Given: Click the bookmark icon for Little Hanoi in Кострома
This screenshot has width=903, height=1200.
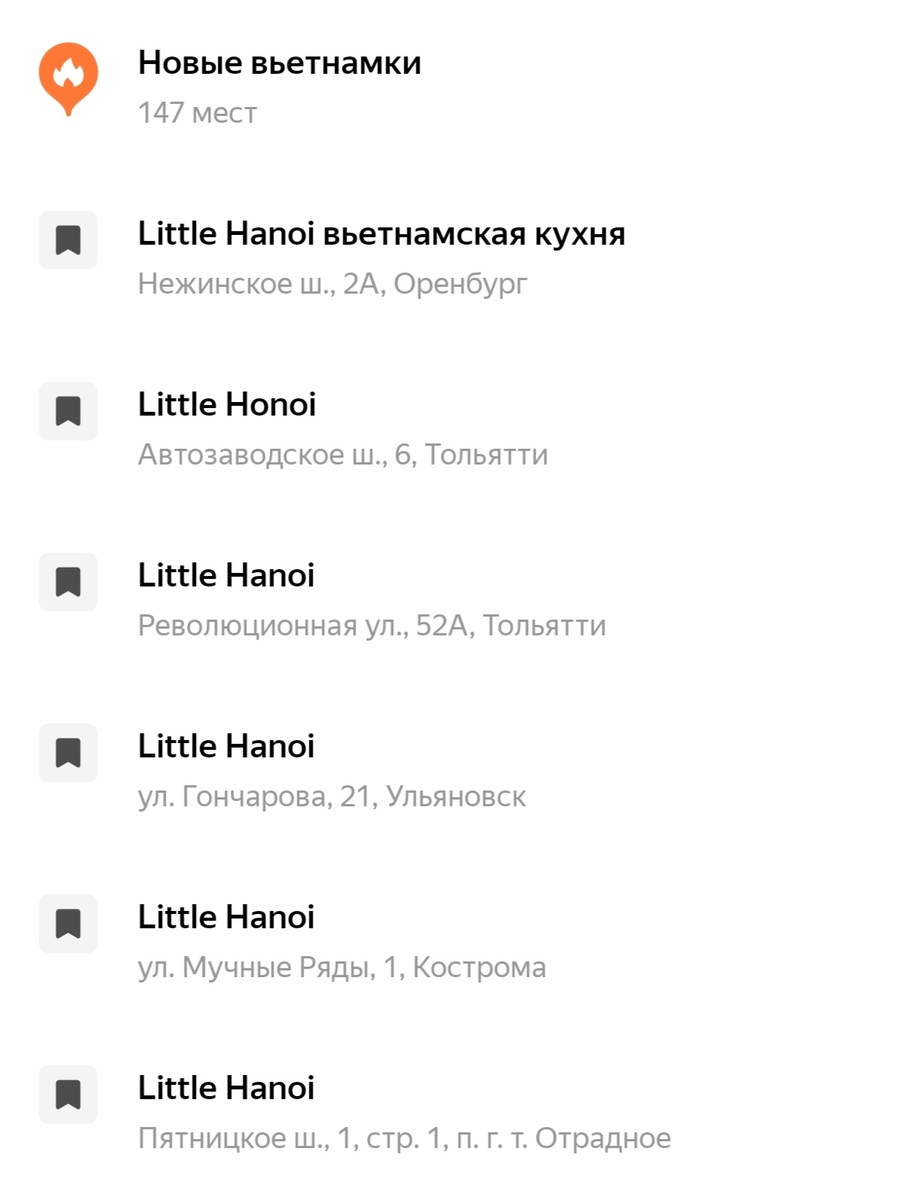Looking at the screenshot, I should (67, 924).
